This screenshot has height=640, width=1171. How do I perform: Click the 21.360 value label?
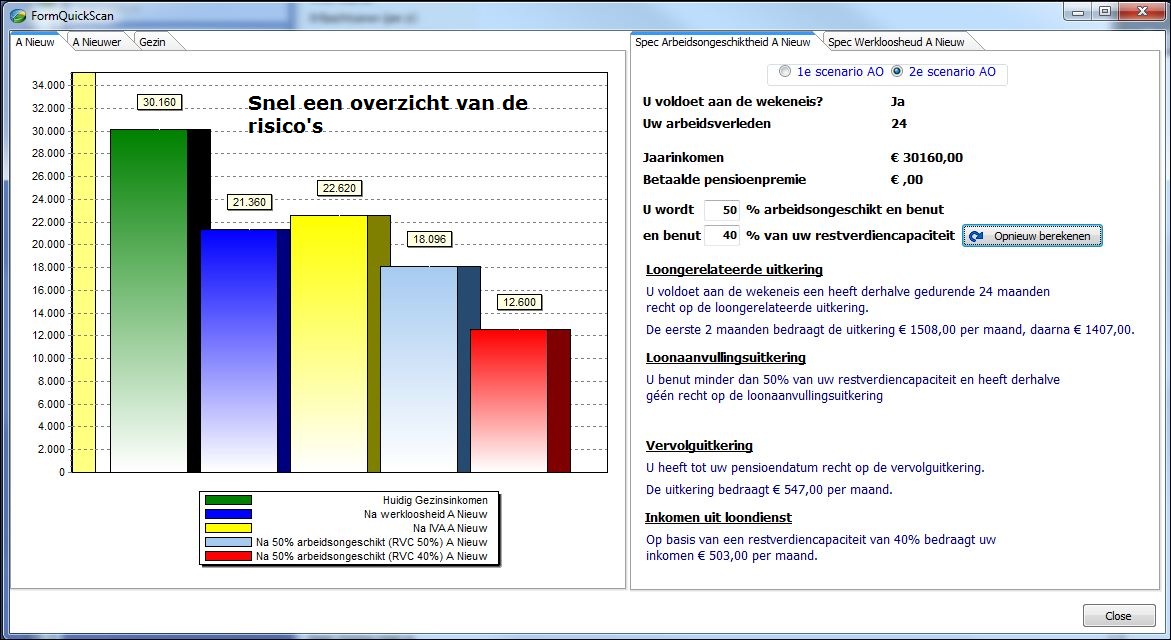click(x=249, y=202)
